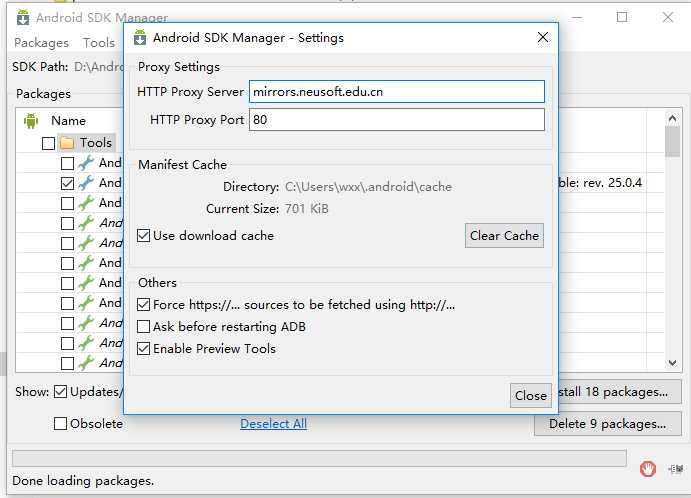The height and width of the screenshot is (498, 691).
Task: Click the HTTP Proxy Server input field
Action: [x=397, y=92]
